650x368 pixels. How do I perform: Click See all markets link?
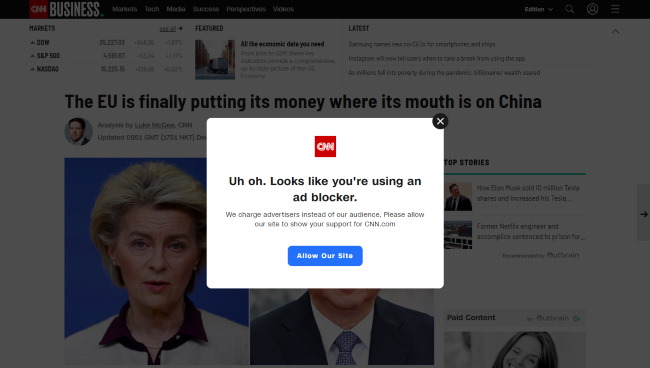pyautogui.click(x=171, y=29)
